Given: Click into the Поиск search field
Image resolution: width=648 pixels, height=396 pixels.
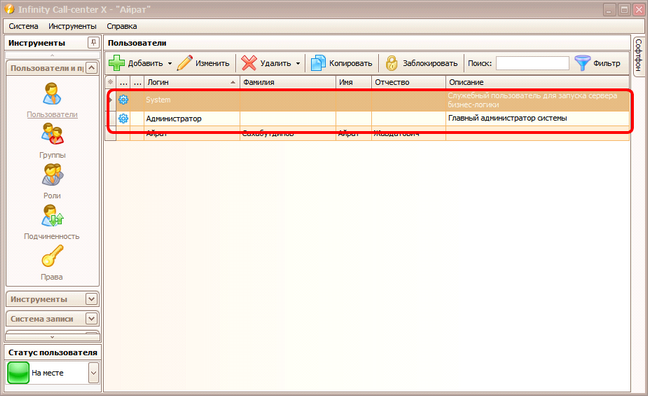Looking at the screenshot, I should [532, 63].
